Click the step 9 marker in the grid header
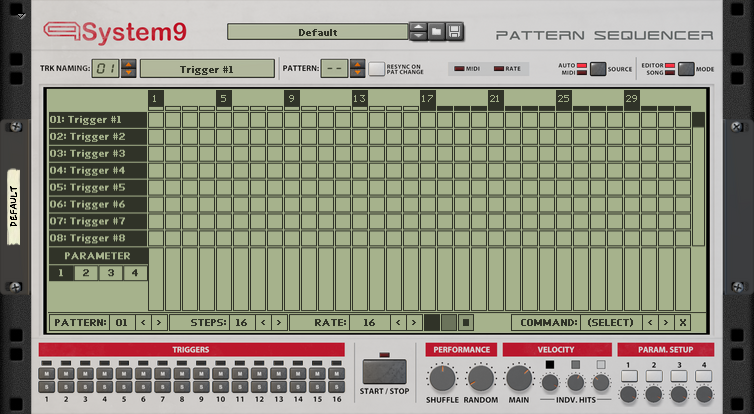This screenshot has width=754, height=414. 291,99
